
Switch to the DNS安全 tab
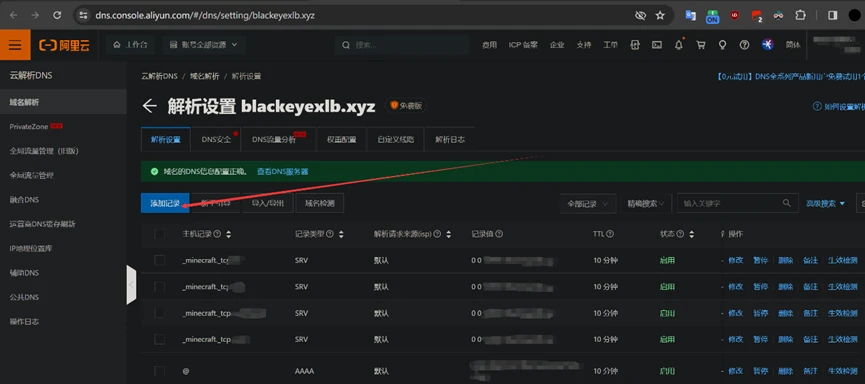216,140
